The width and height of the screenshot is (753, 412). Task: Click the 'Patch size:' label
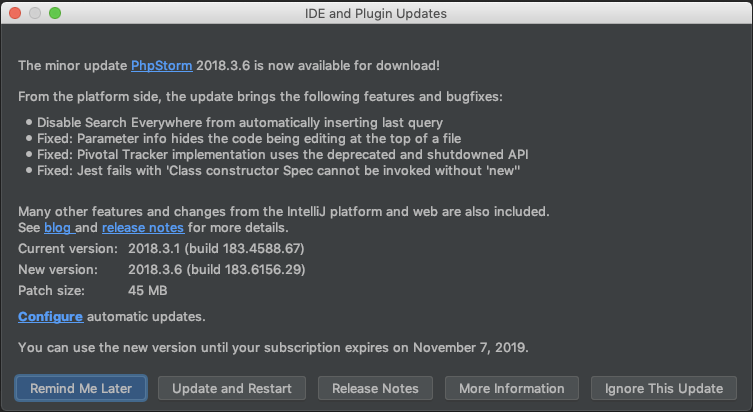51,291
